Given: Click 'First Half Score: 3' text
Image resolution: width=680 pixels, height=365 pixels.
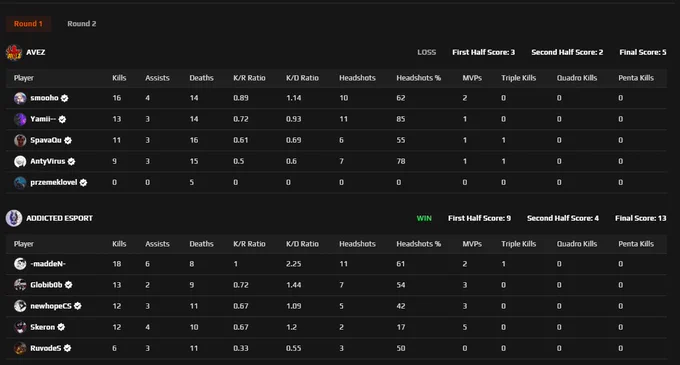Looking at the screenshot, I should (x=484, y=52).
